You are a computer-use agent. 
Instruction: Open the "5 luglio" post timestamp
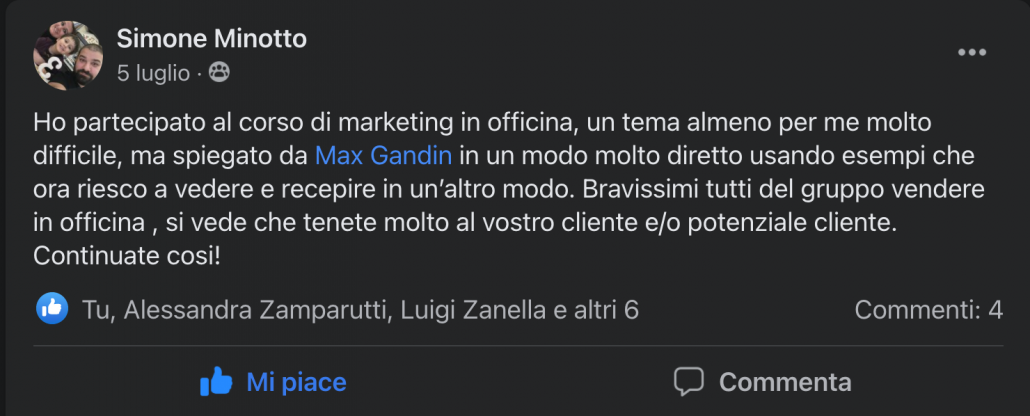(x=154, y=72)
